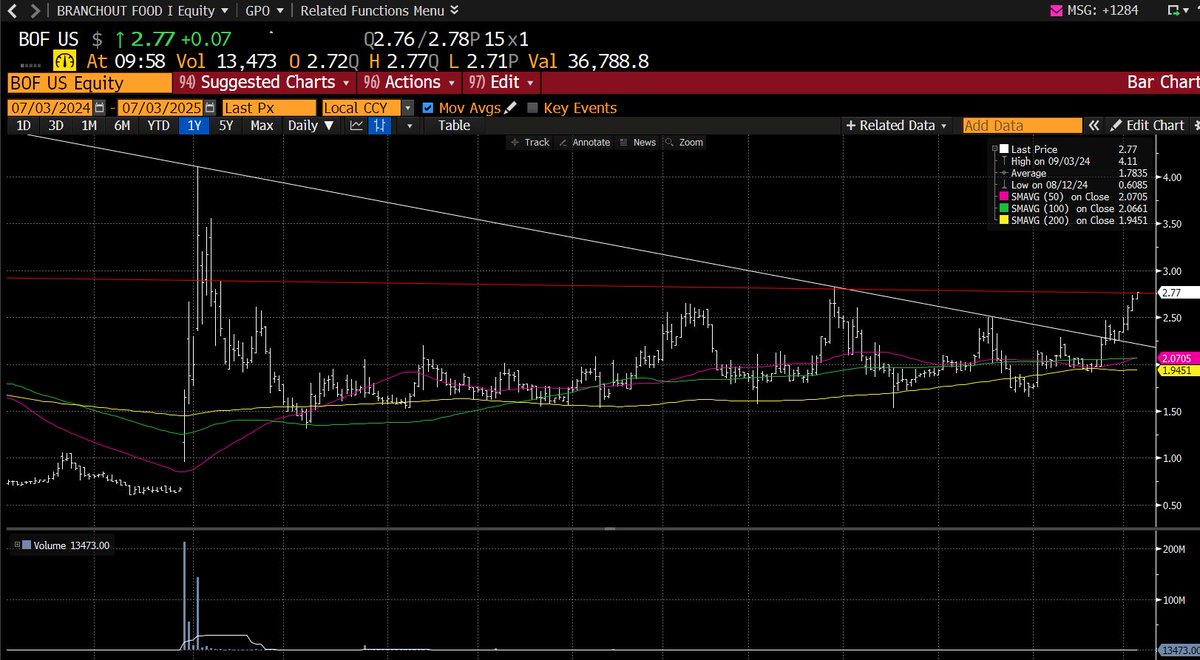Select the Max range tab

coord(262,126)
